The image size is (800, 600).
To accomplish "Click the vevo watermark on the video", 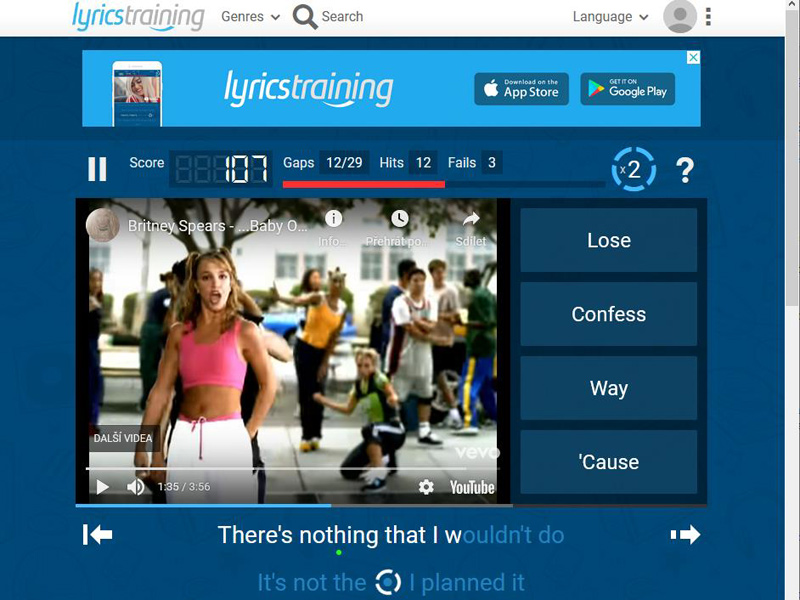I will click(x=477, y=452).
